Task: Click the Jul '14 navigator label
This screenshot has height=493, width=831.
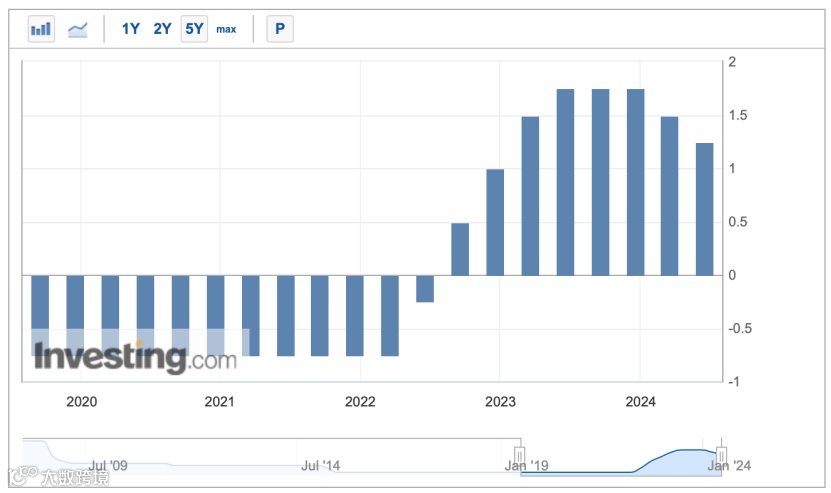Action: tap(321, 465)
